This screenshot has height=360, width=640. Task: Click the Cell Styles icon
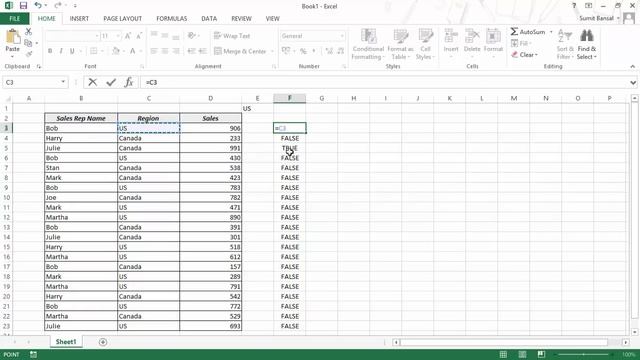point(425,36)
